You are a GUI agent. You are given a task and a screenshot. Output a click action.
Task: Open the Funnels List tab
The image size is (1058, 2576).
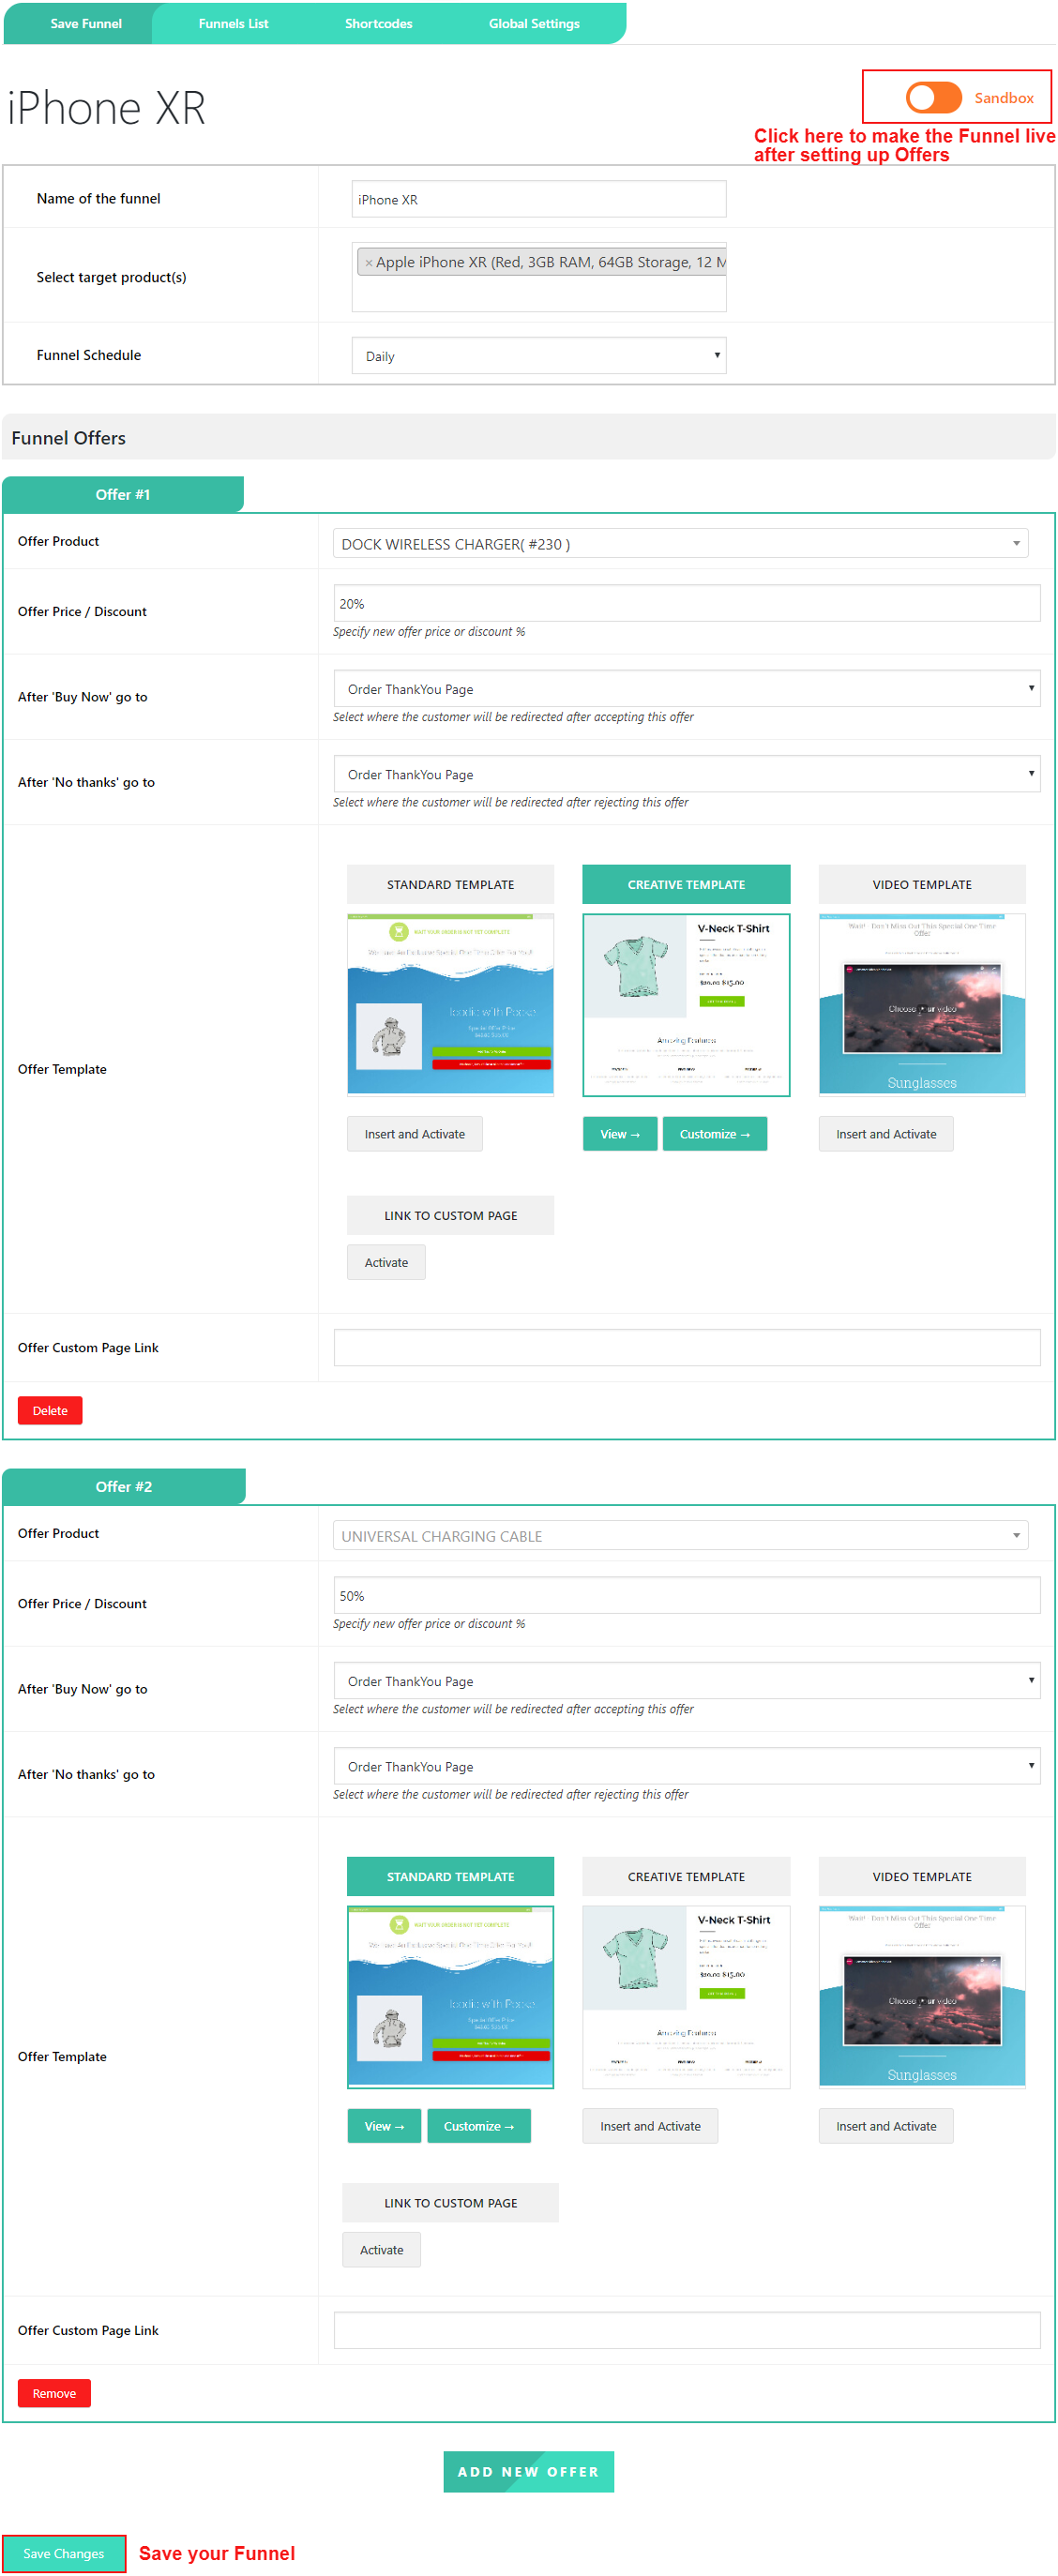click(233, 23)
